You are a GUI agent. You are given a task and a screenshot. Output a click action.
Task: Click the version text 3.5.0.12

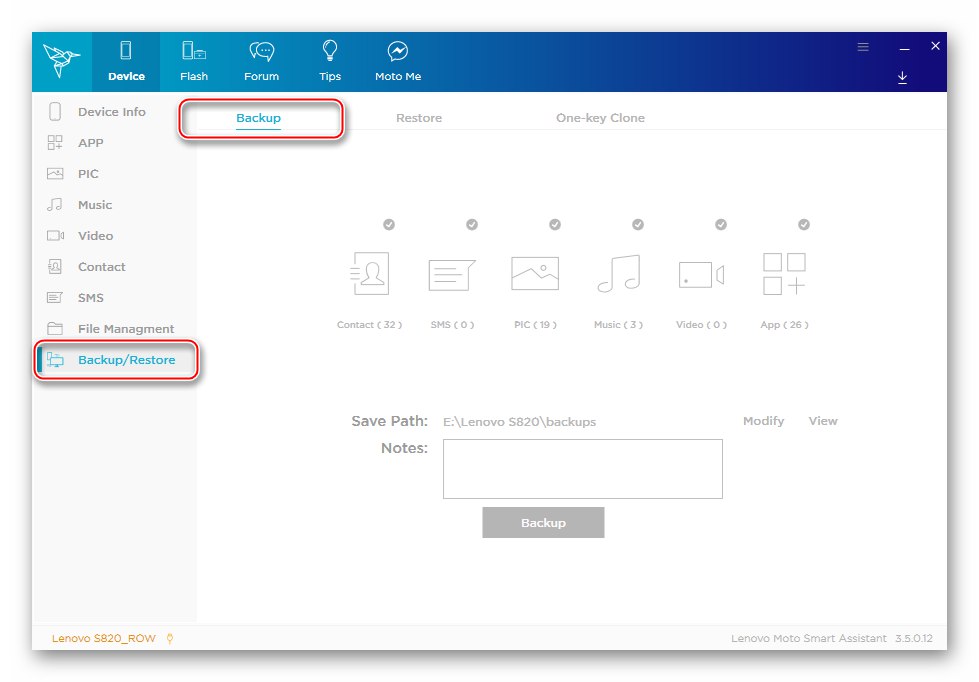[913, 638]
